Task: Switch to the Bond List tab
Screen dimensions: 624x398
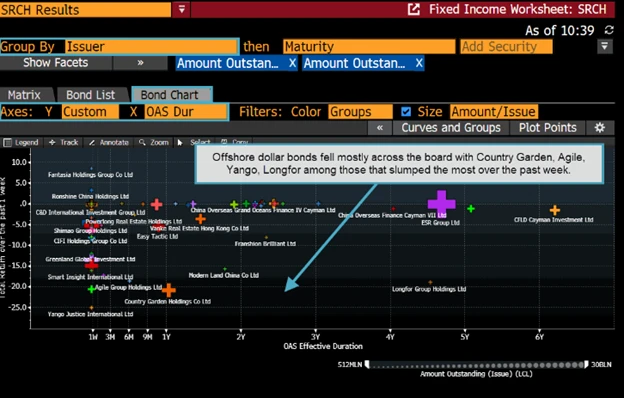Action: tap(91, 95)
